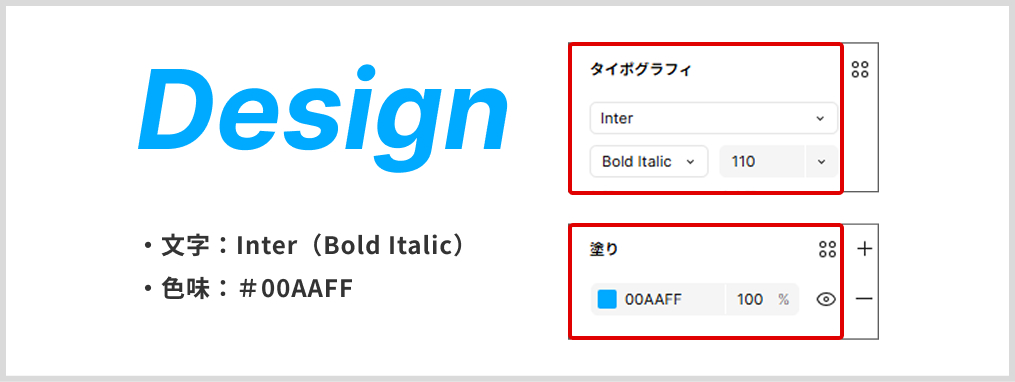
Task: Toggle fill visibility eye icon
Action: (826, 299)
